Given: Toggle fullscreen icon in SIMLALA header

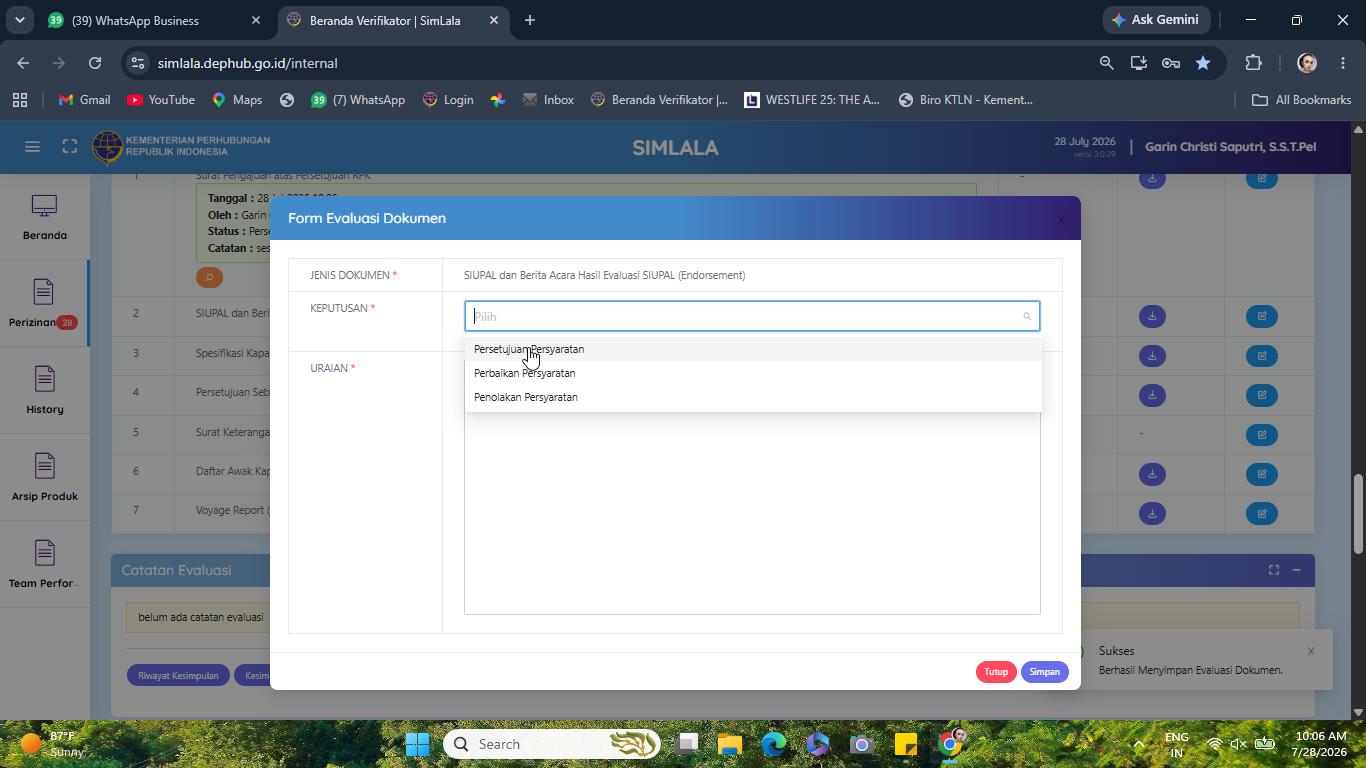Looking at the screenshot, I should 69,147.
